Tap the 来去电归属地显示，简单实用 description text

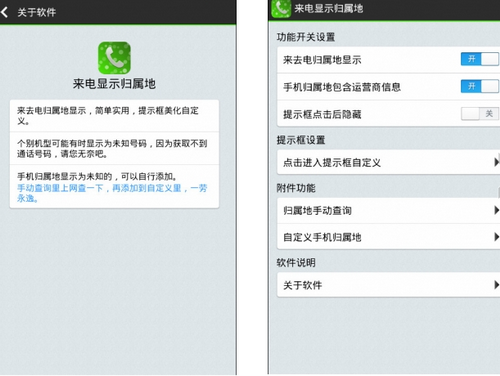coord(108,115)
